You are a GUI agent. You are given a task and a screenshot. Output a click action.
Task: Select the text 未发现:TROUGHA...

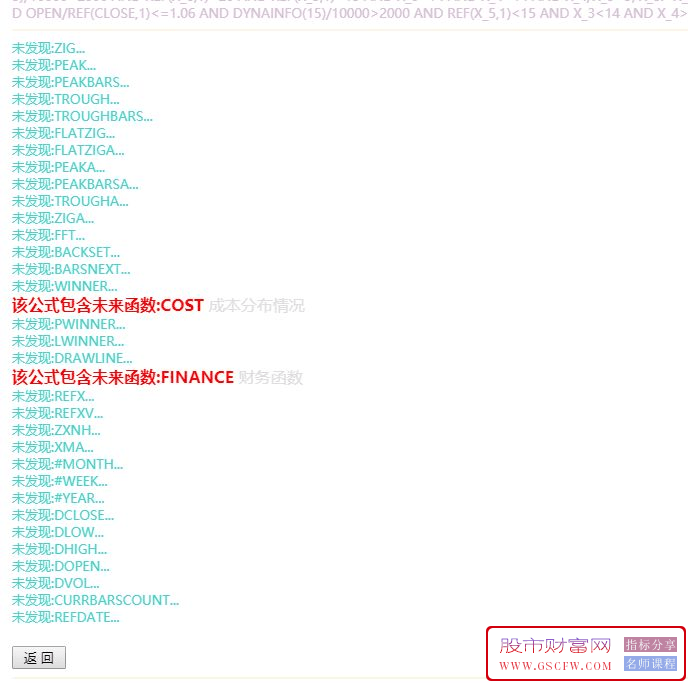tap(70, 201)
